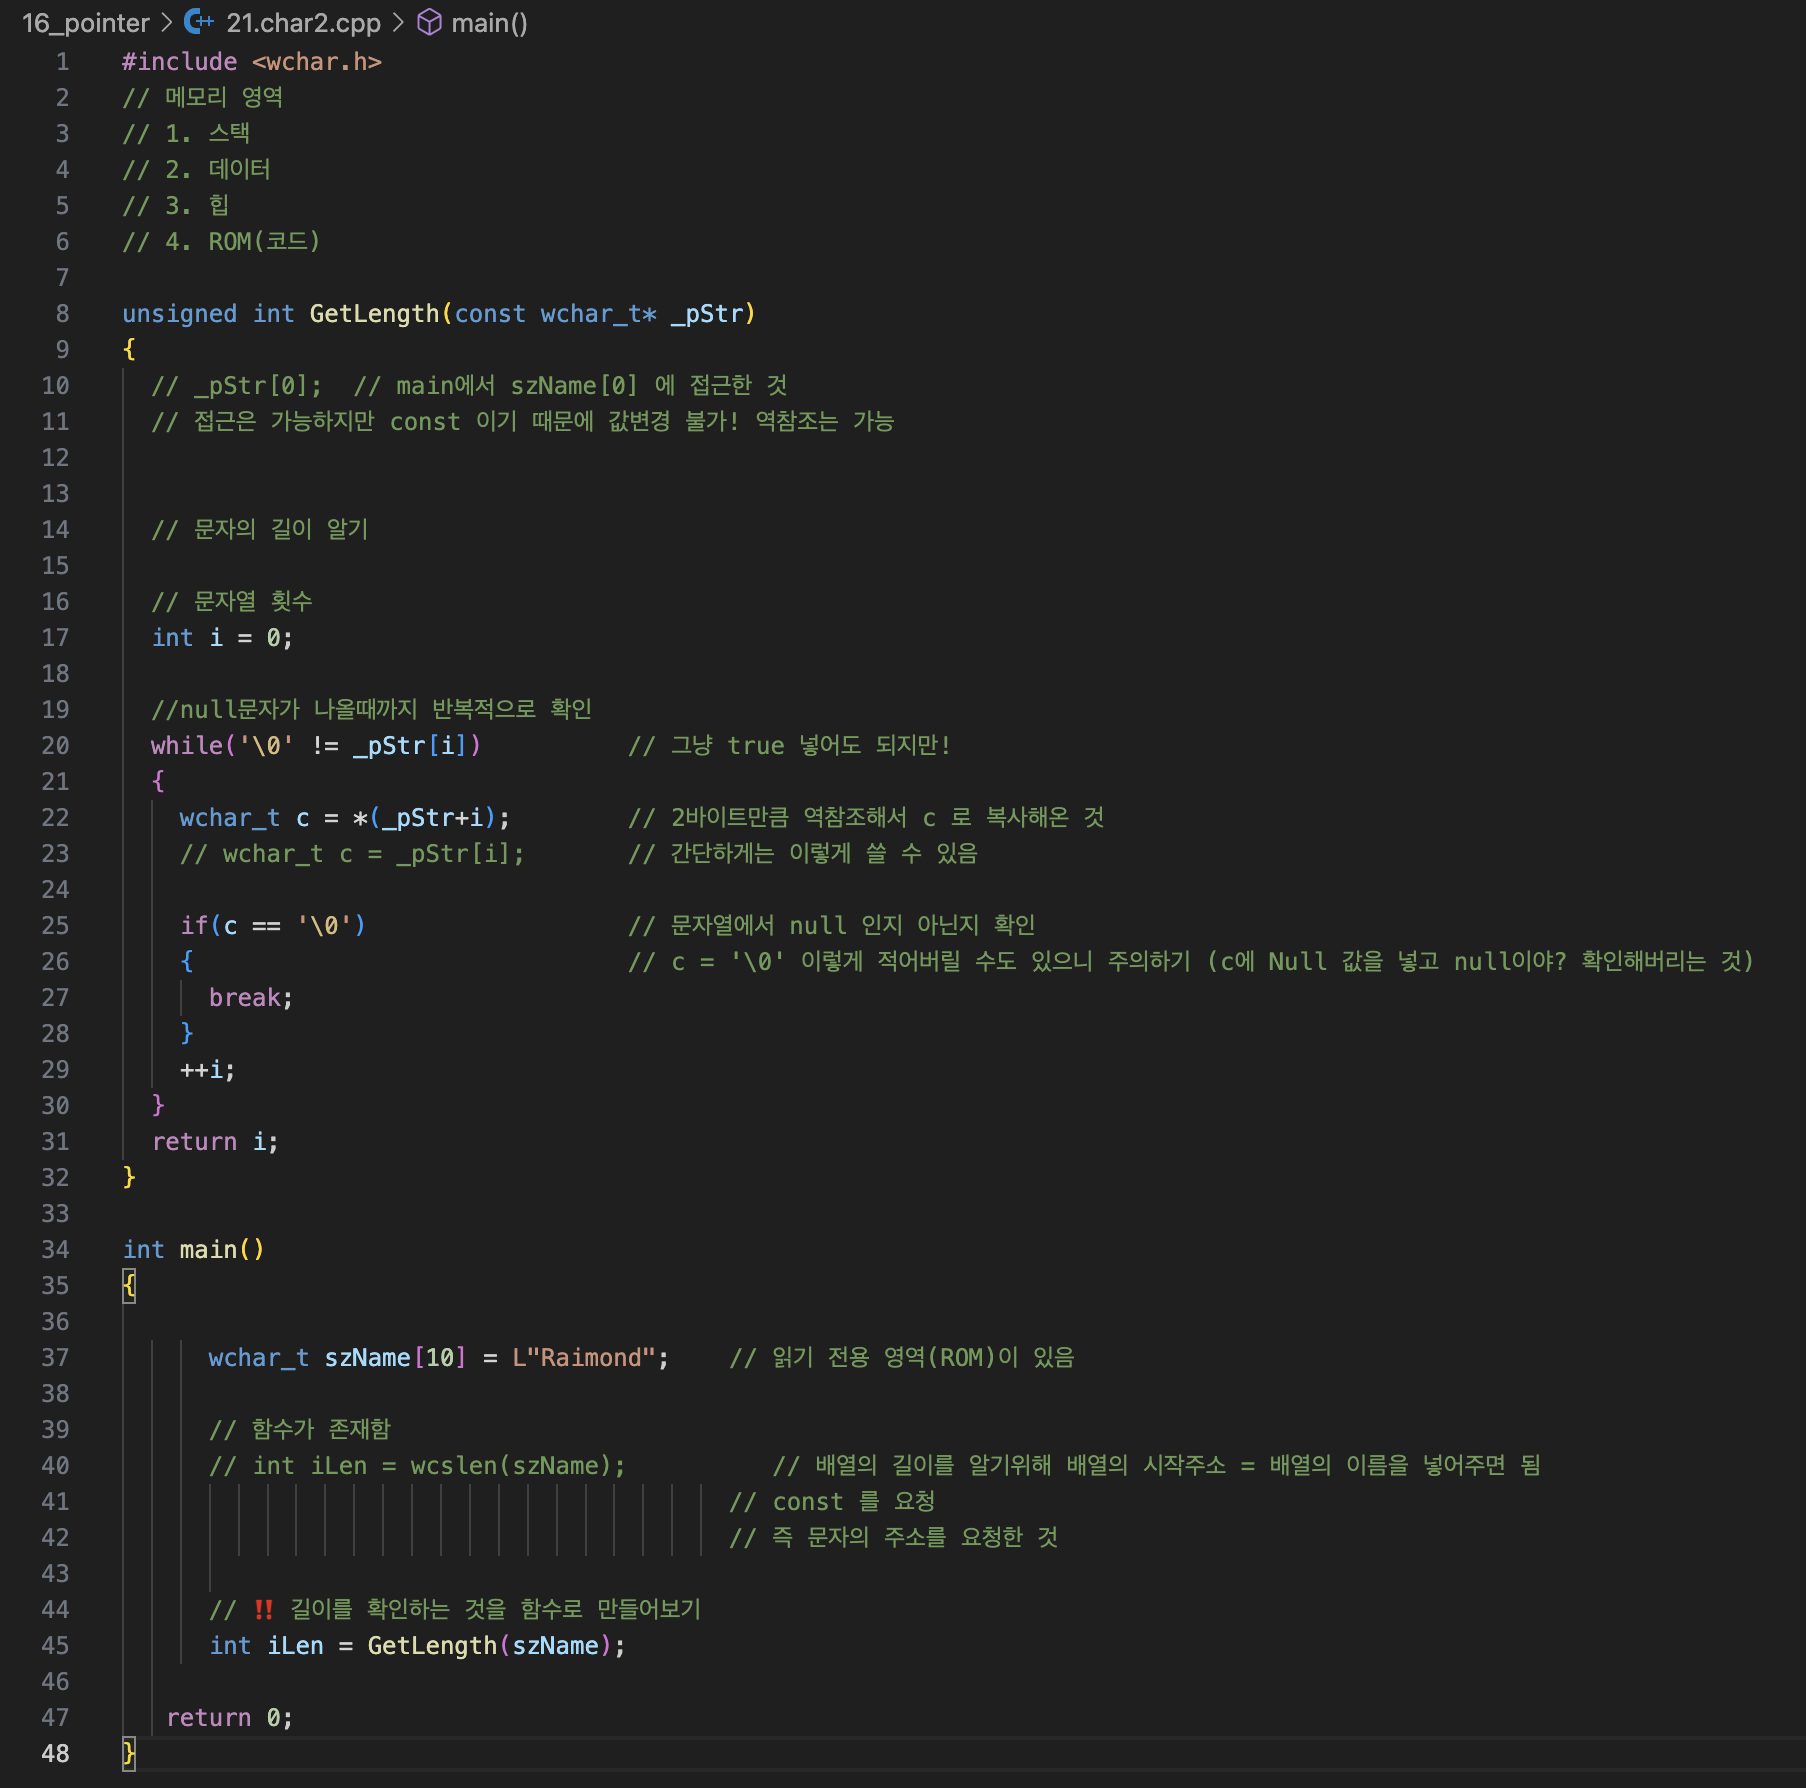
Task: Click the comment '// 4. ROM(코드)'
Action: pos(221,242)
